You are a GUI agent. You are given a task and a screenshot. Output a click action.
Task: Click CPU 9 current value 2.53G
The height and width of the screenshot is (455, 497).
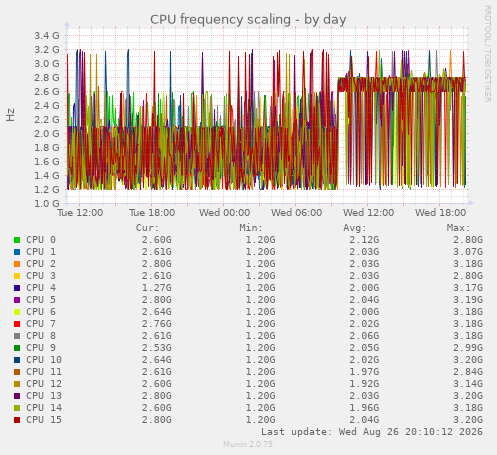point(157,348)
